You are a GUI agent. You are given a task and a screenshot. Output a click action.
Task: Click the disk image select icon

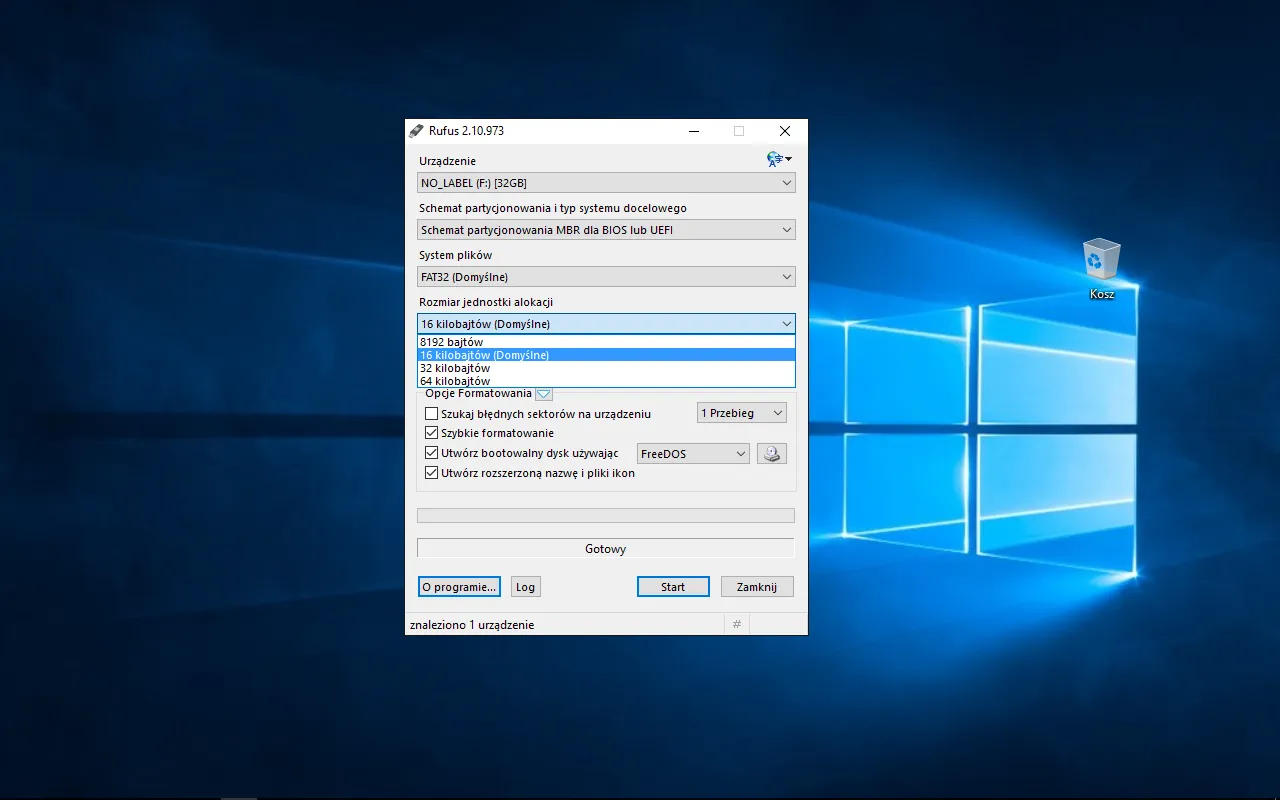[x=771, y=454]
